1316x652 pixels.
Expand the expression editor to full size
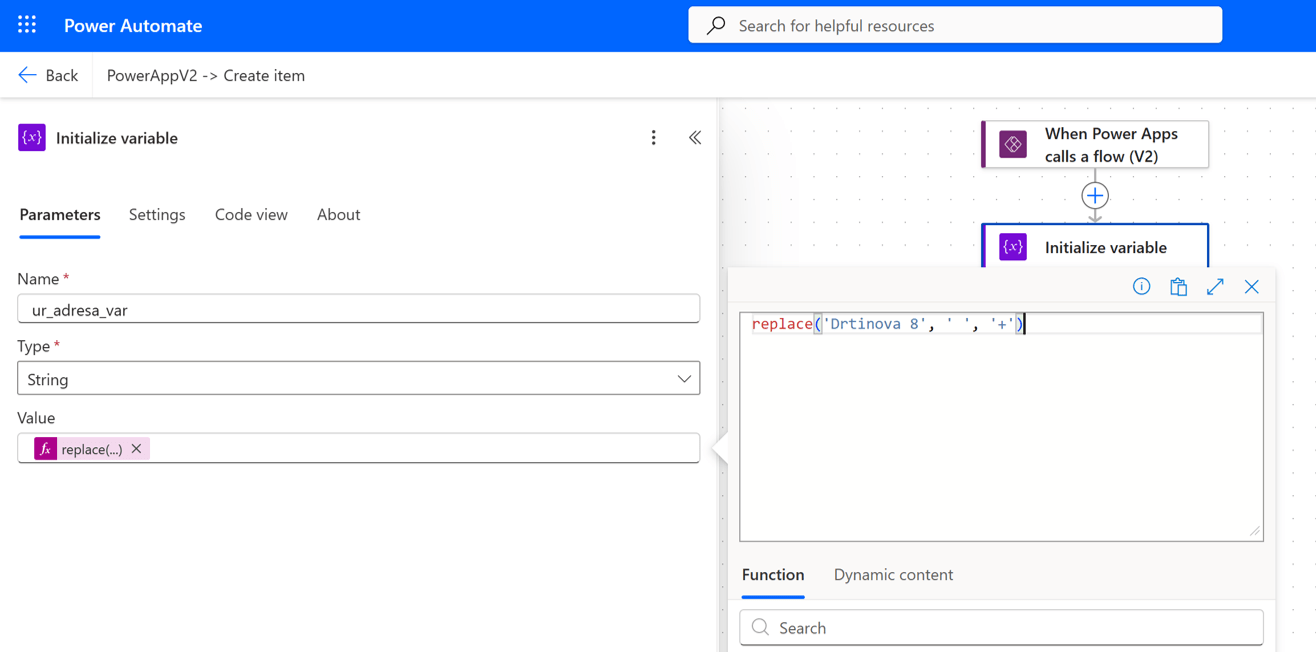(1215, 287)
